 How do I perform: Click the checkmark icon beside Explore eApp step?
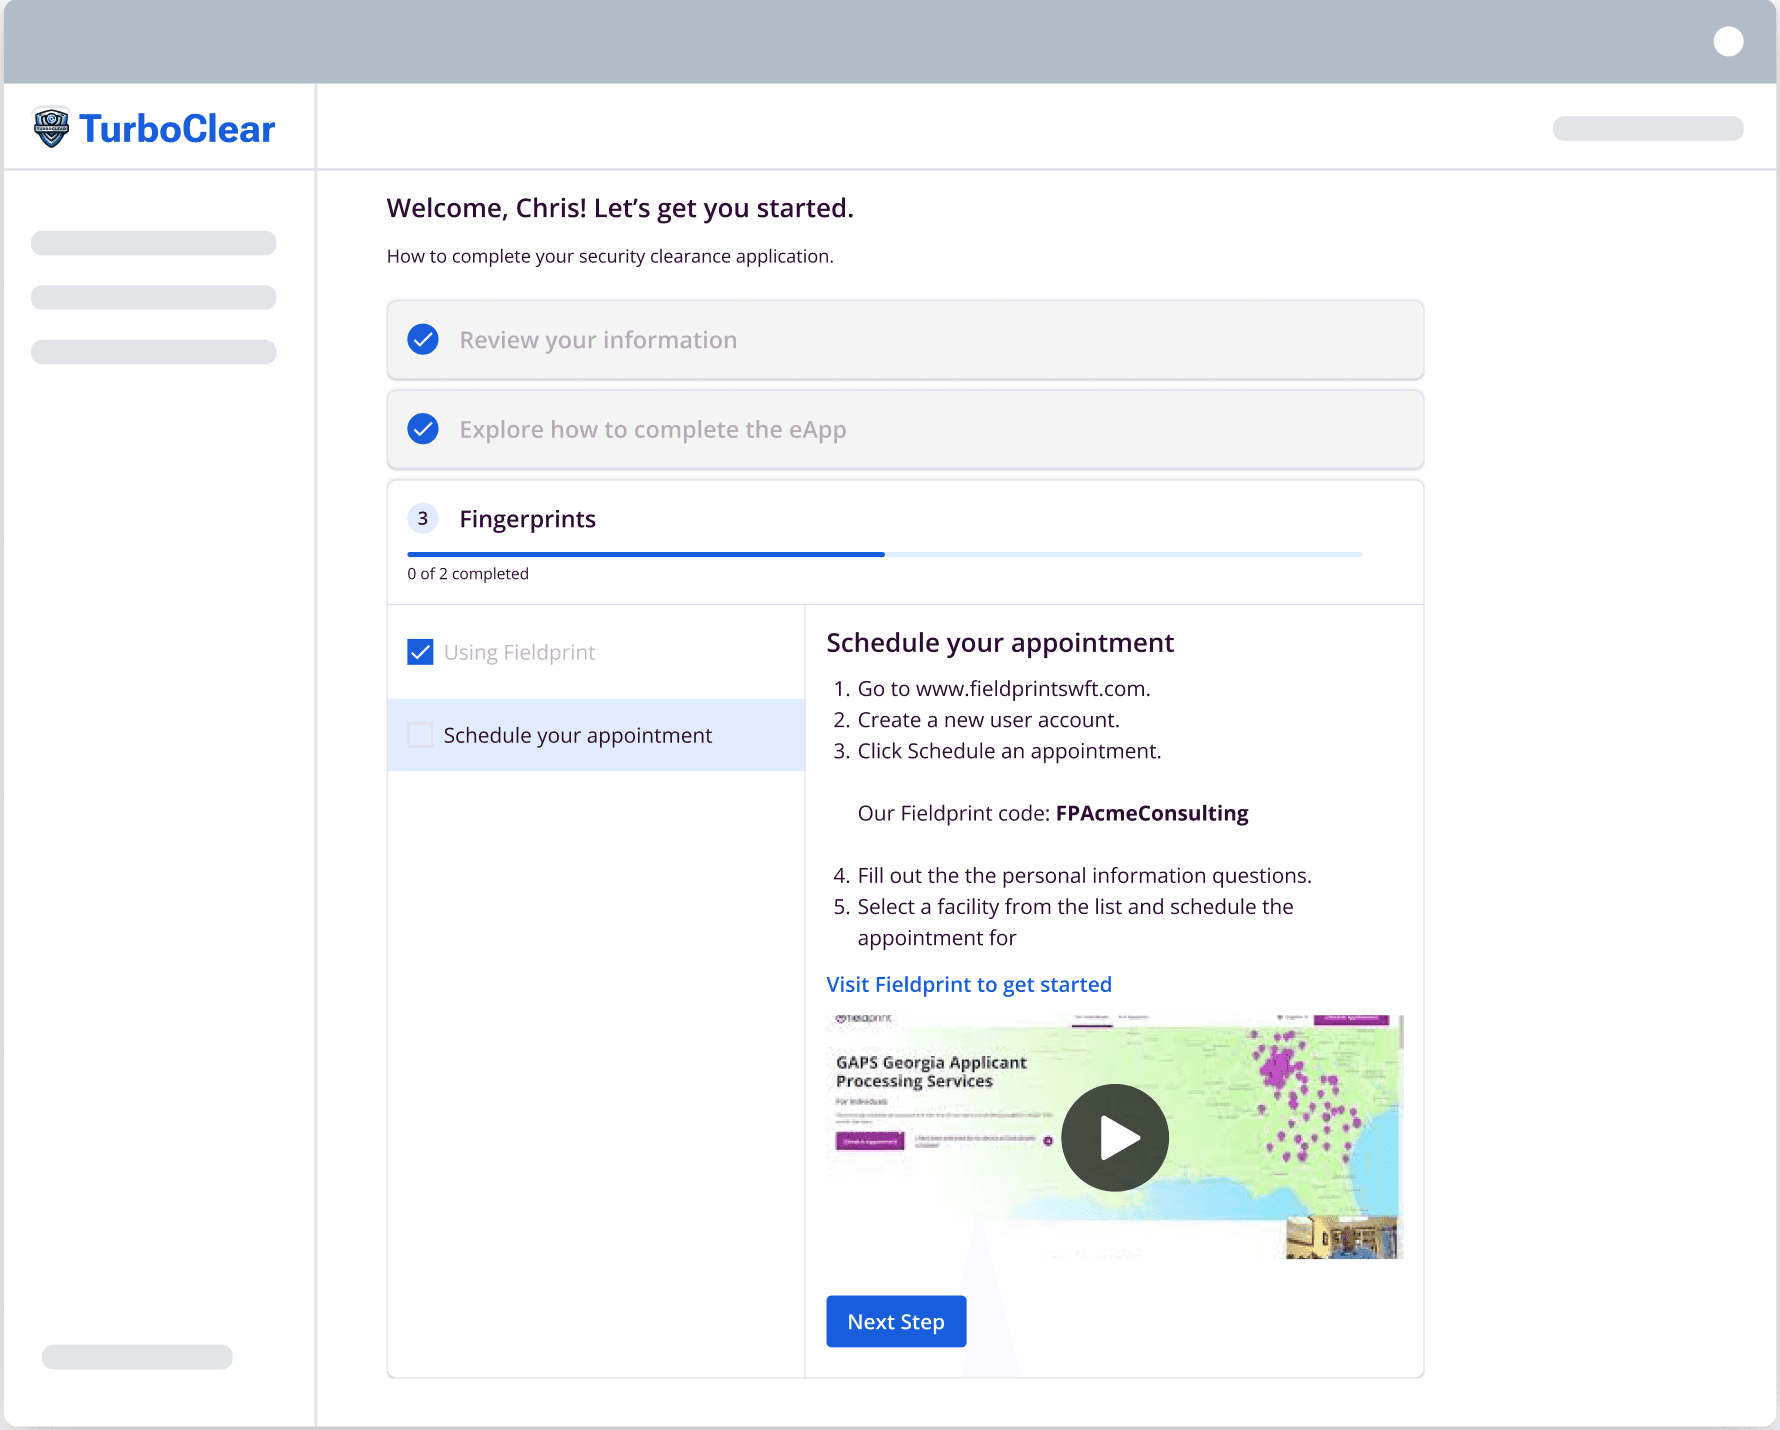(423, 430)
